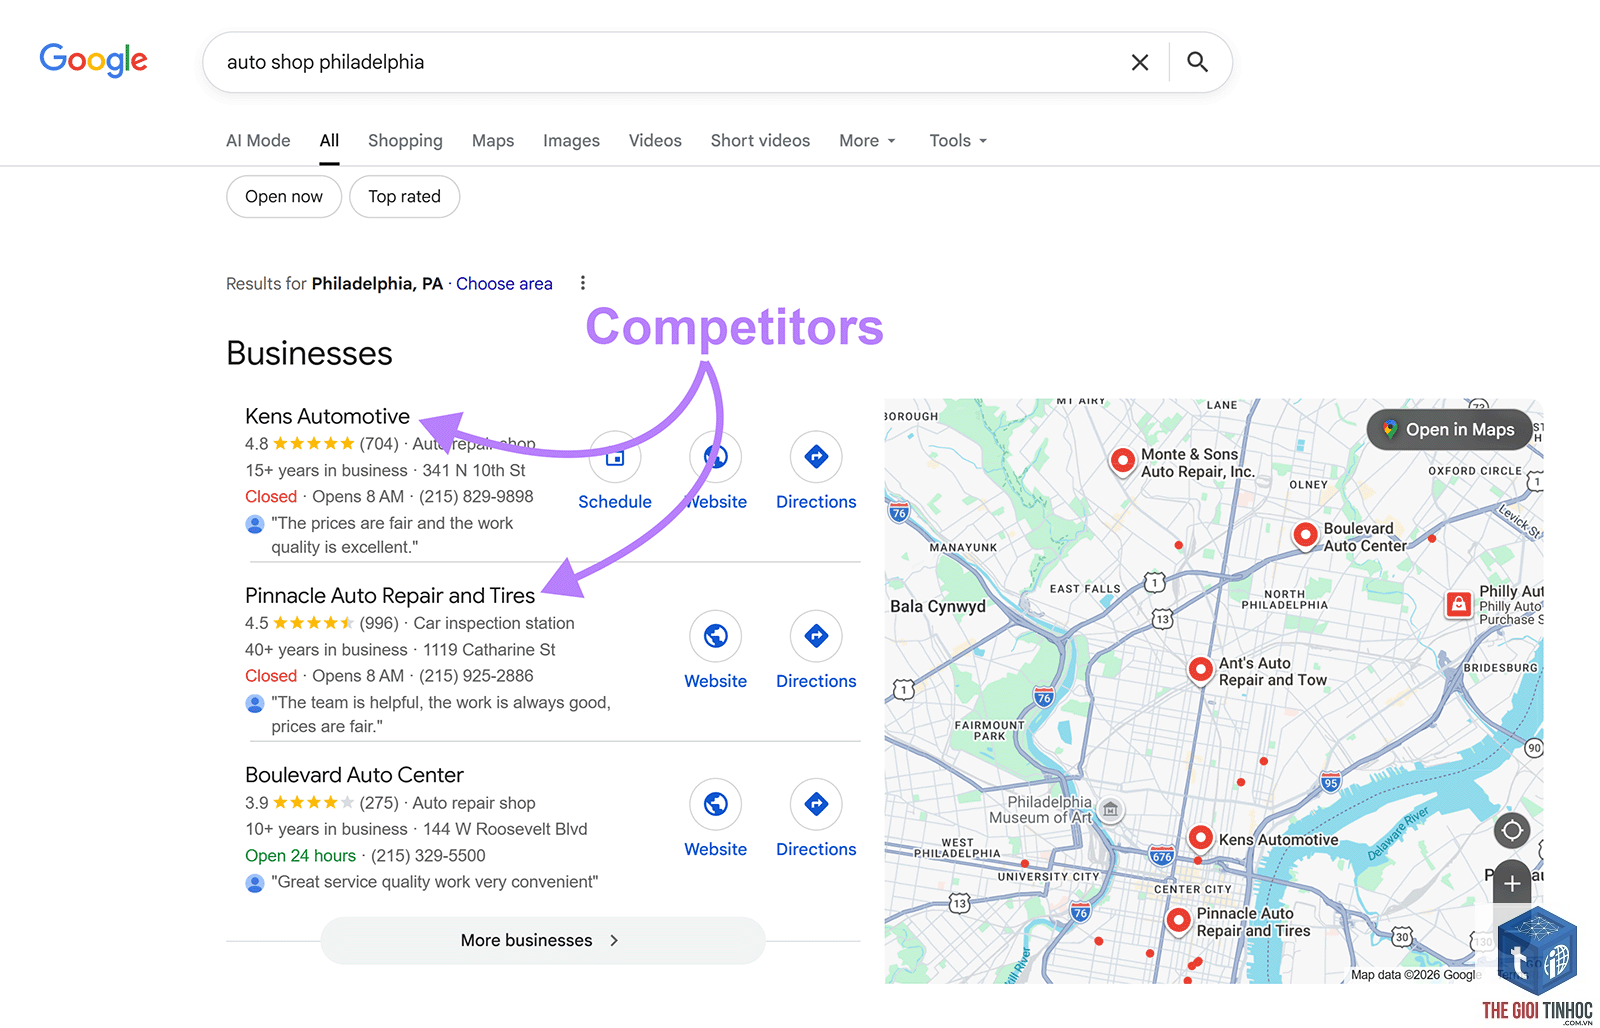Click the phone number (215) 829-9898
Image resolution: width=1600 pixels, height=1028 pixels.
476,497
